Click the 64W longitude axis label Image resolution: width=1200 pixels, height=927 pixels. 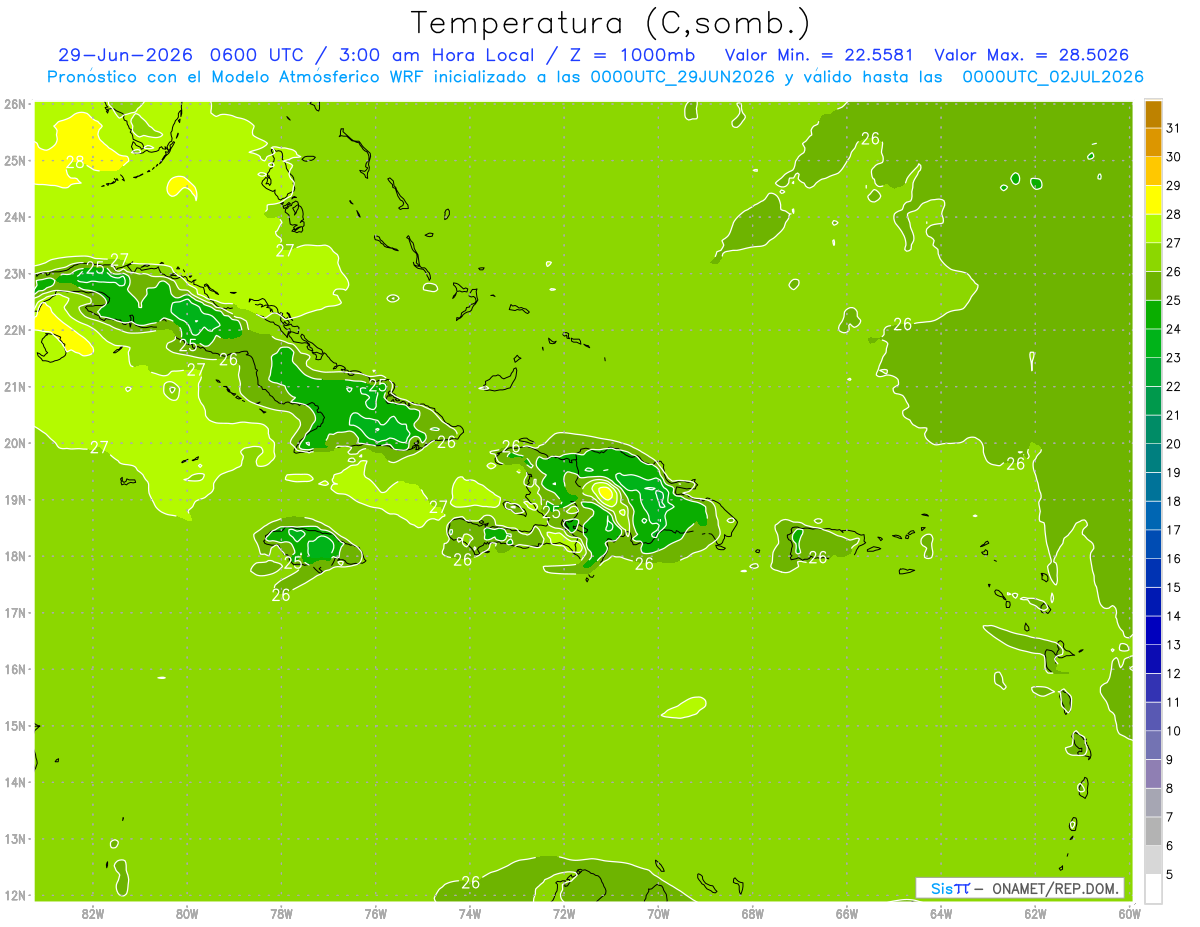(x=941, y=913)
